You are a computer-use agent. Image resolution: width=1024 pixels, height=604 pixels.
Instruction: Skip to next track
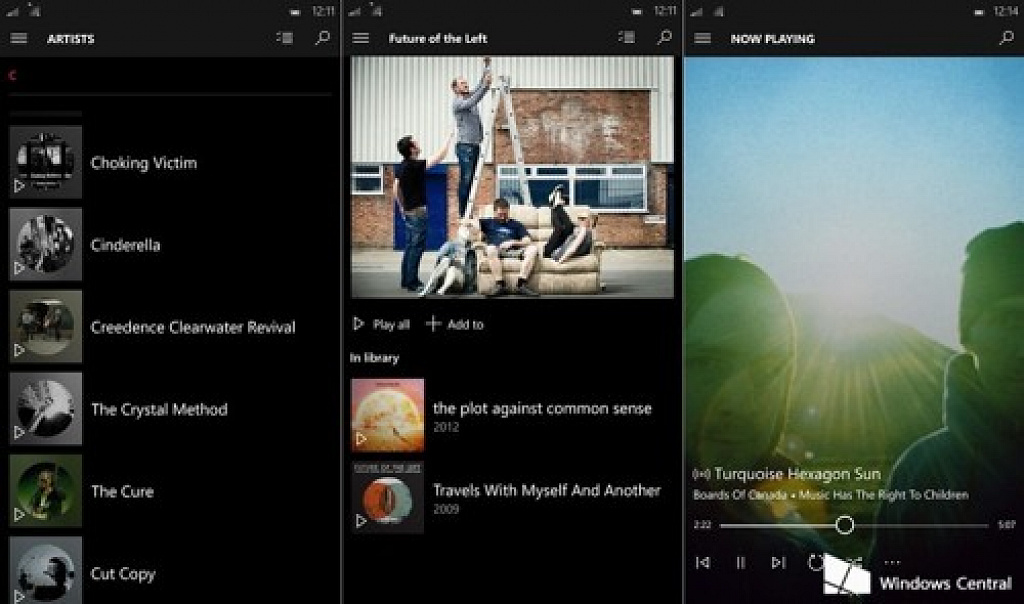778,562
